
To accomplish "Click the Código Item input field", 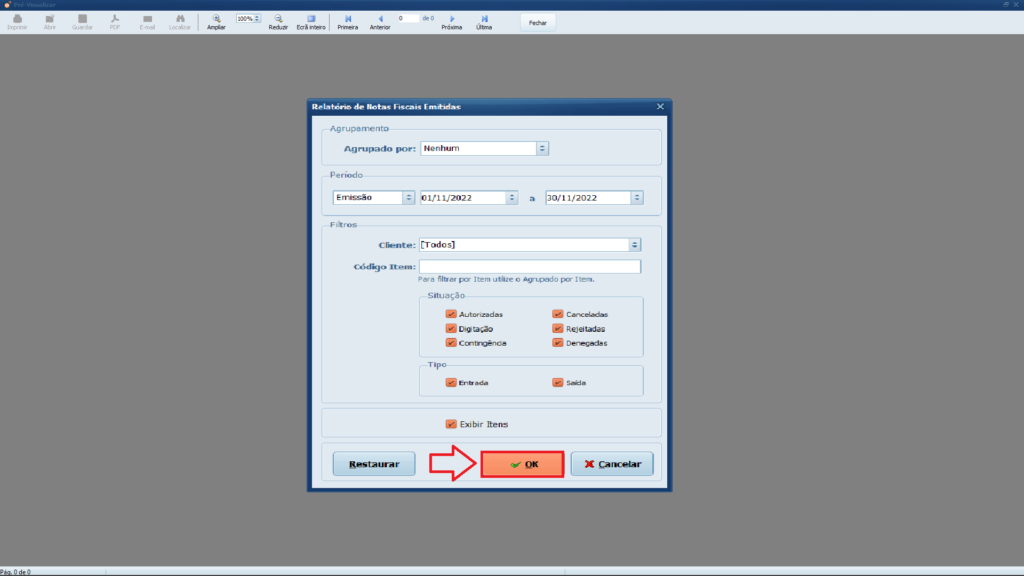I will click(529, 267).
